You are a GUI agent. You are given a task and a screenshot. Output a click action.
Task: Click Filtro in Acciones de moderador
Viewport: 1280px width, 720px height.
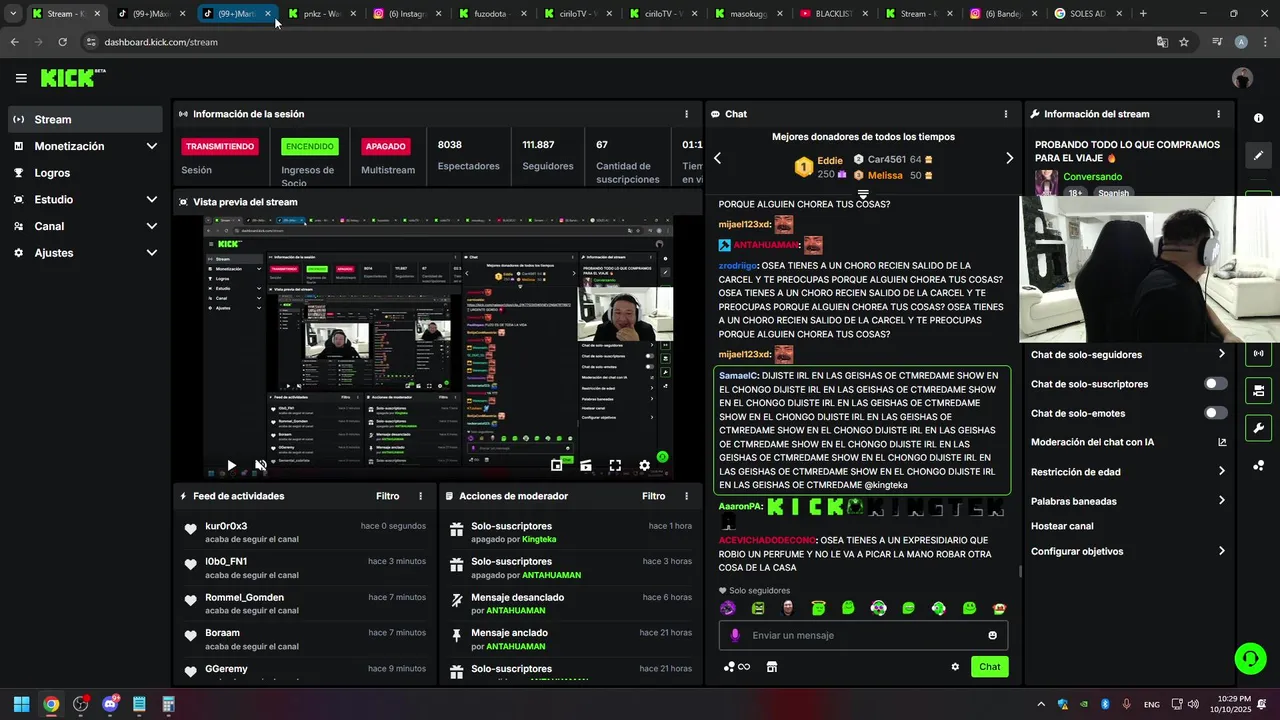(x=653, y=496)
